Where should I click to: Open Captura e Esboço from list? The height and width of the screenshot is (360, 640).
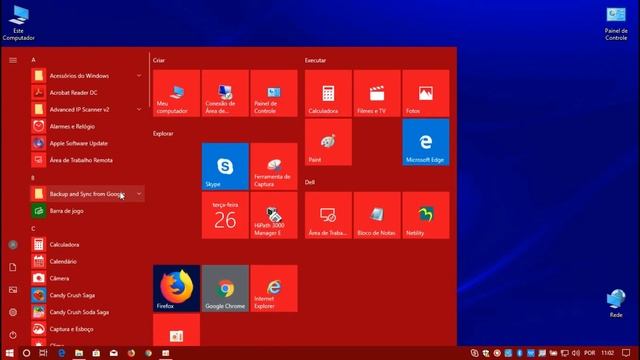point(87,329)
